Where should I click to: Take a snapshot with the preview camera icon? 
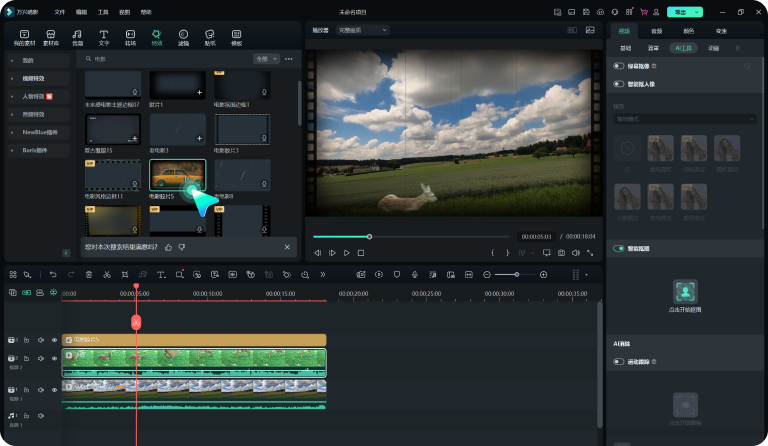pos(561,253)
